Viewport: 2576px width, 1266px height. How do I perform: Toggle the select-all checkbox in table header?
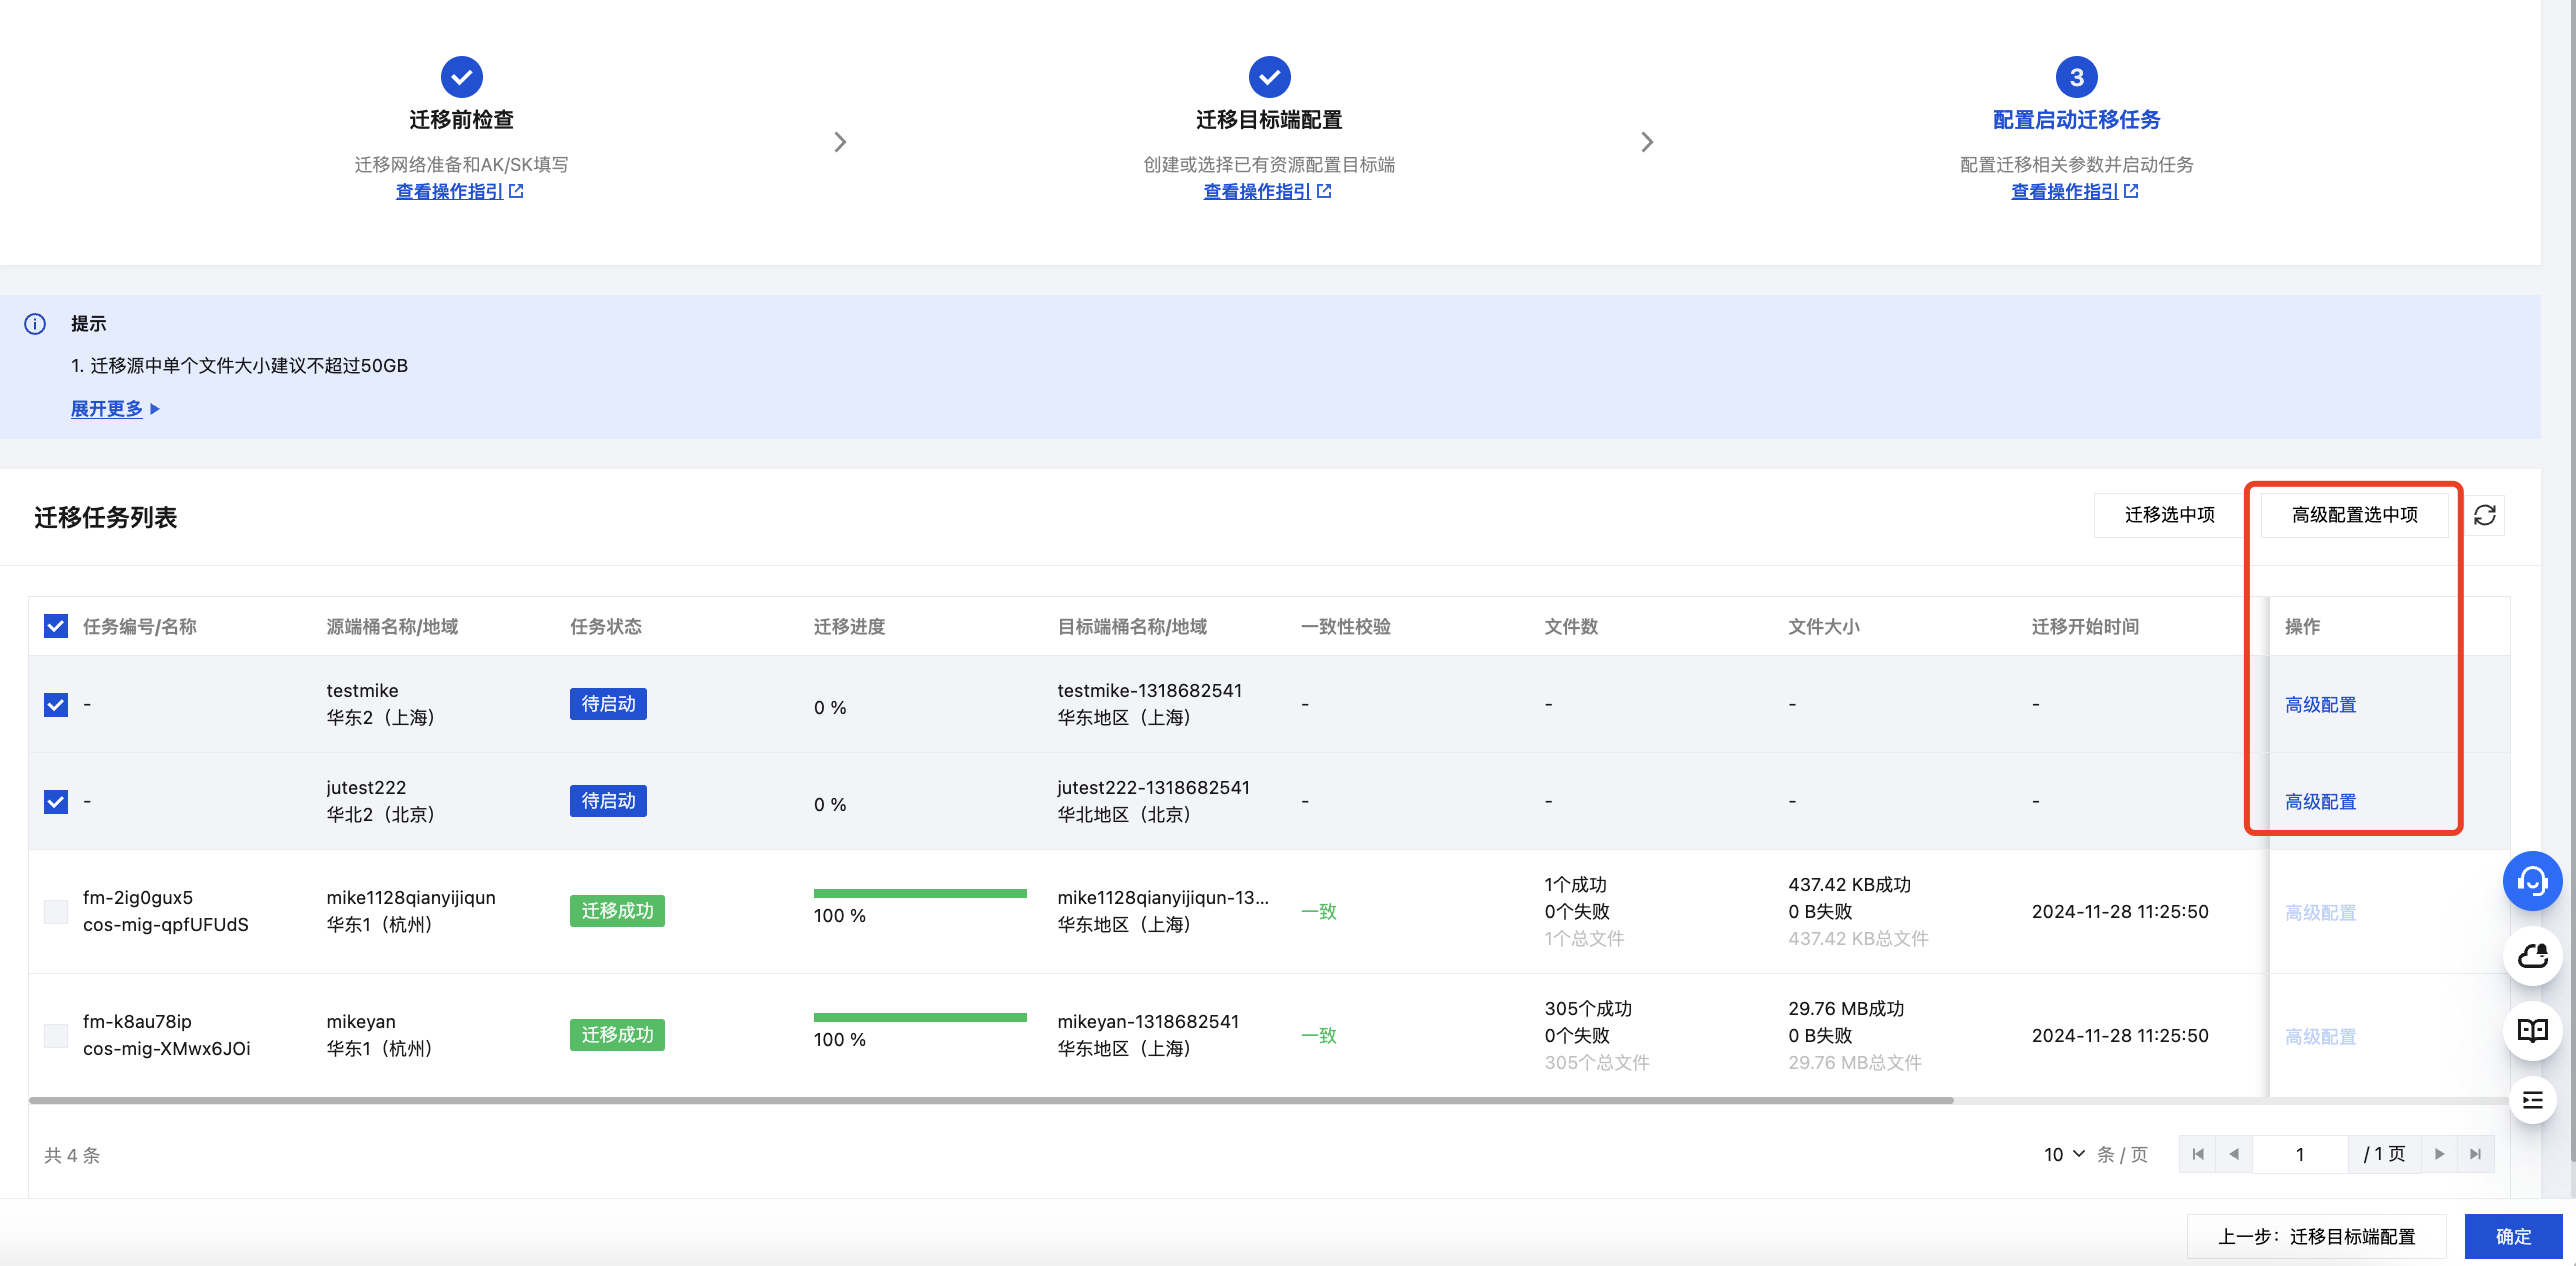[x=56, y=626]
